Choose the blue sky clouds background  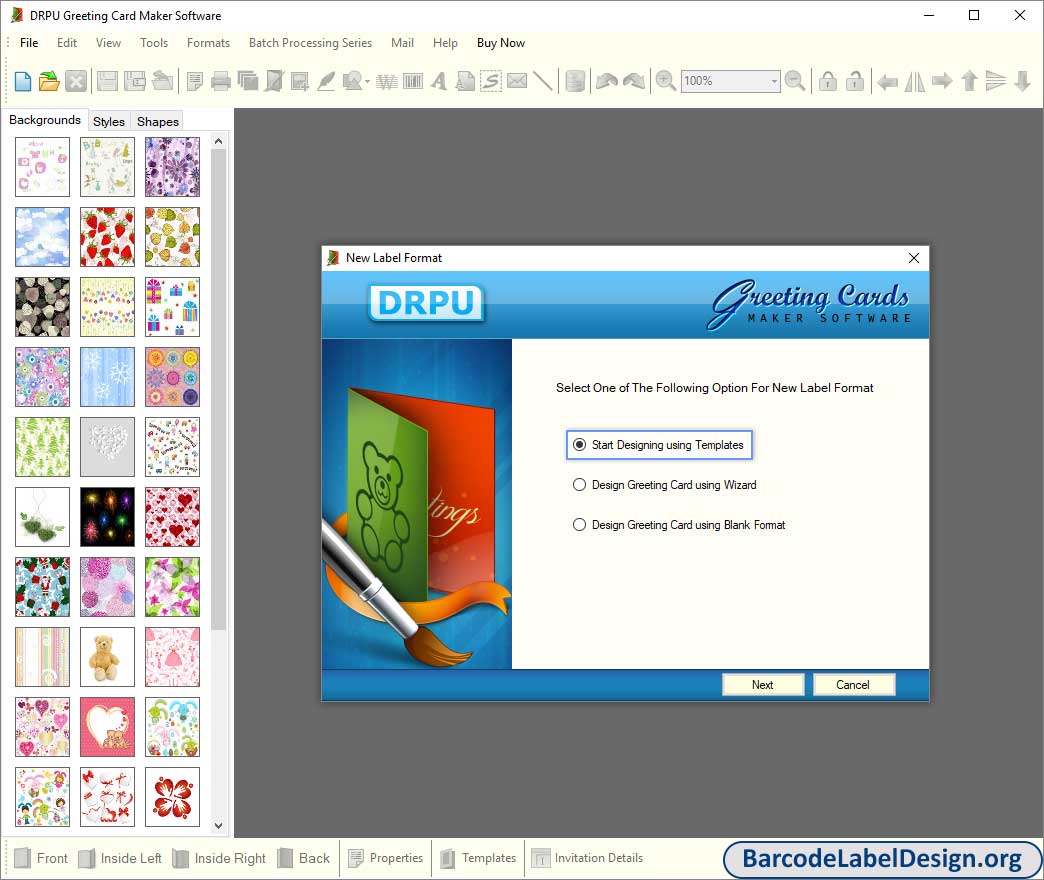(42, 237)
